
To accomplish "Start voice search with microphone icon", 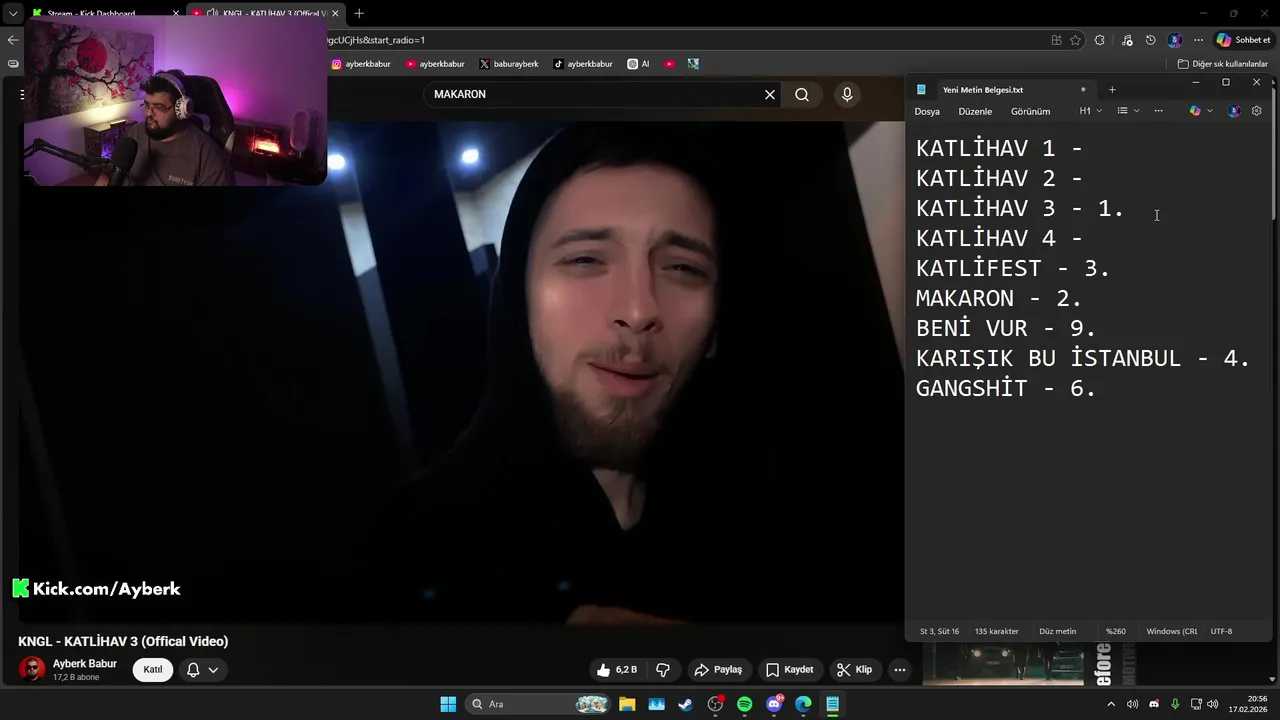I will [x=847, y=94].
